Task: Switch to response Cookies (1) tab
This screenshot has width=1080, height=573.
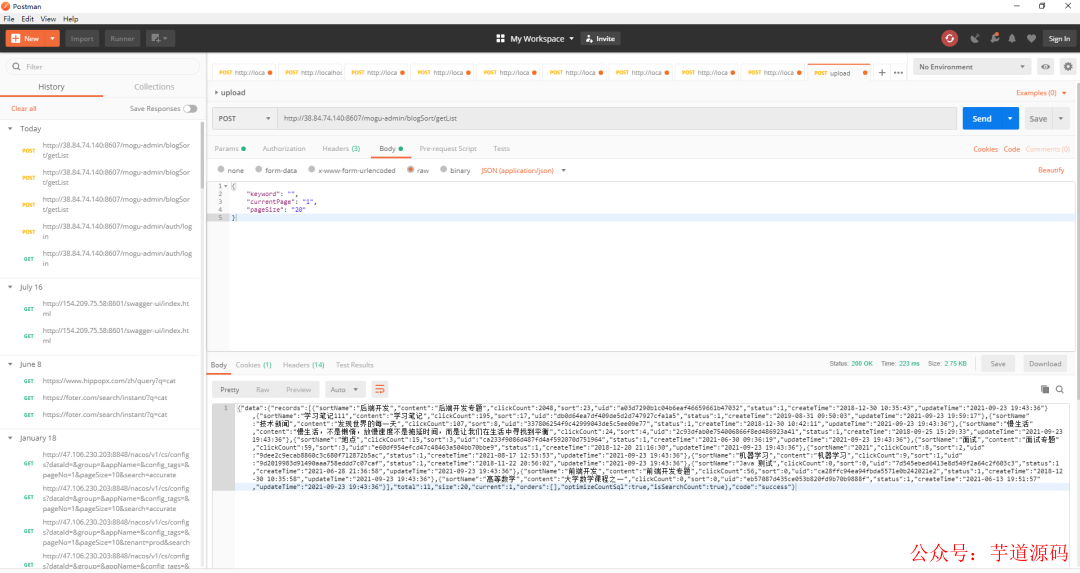Action: (x=253, y=365)
